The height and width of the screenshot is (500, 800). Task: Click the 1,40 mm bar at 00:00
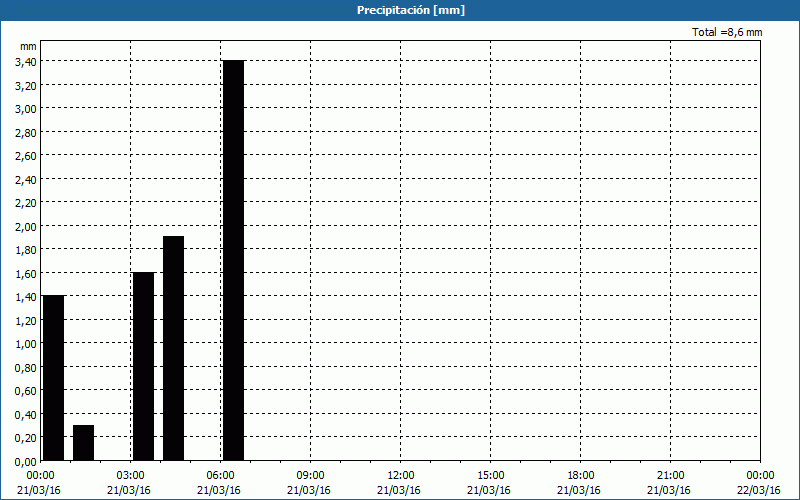coord(54,378)
